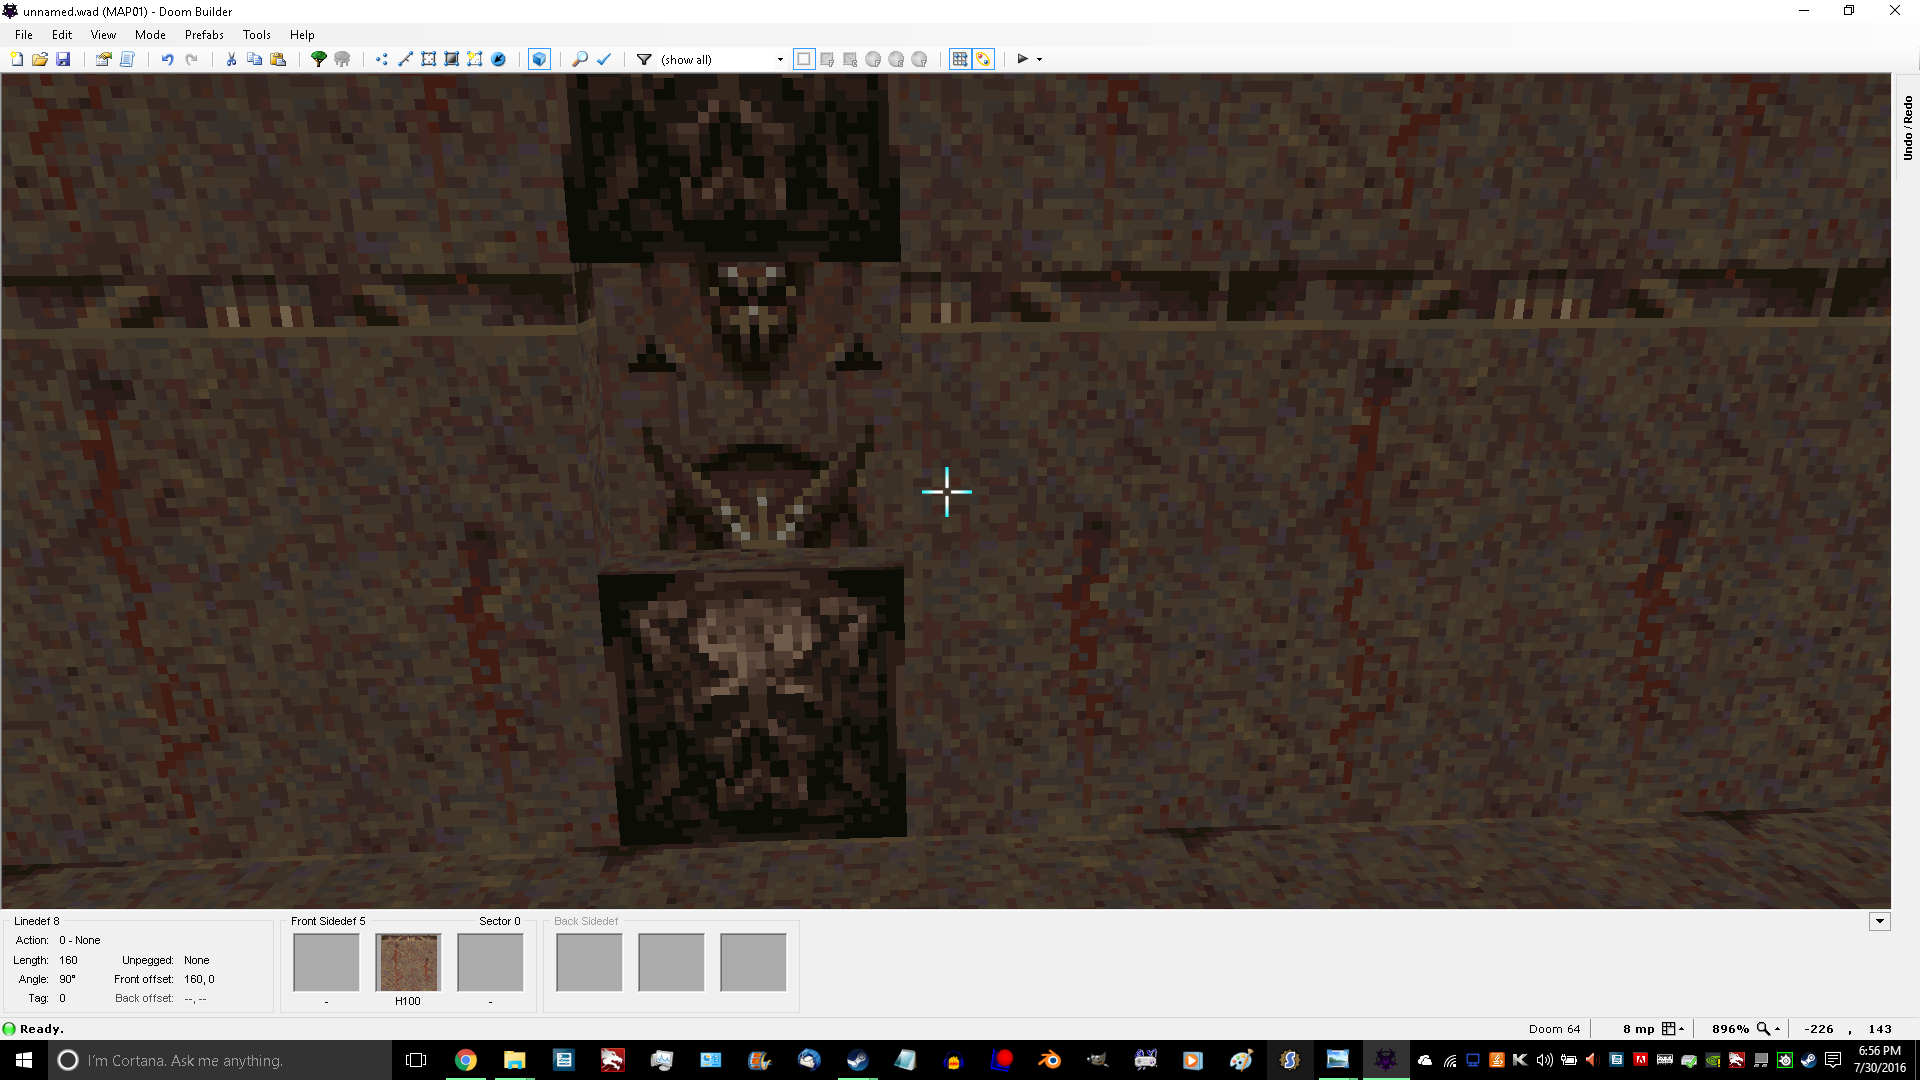Run the map analysis check tool
1920x1080 pixels.
604,59
